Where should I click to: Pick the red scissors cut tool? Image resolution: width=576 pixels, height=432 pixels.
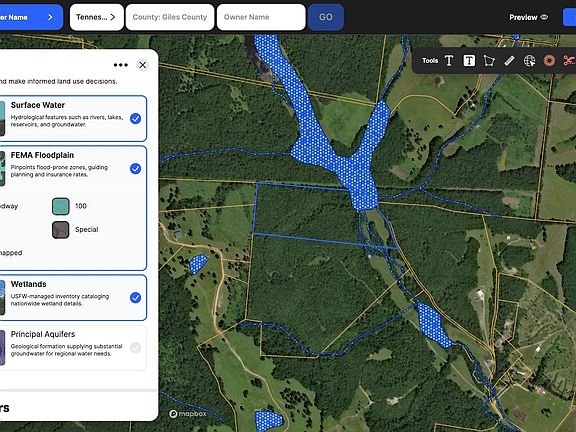pos(569,61)
